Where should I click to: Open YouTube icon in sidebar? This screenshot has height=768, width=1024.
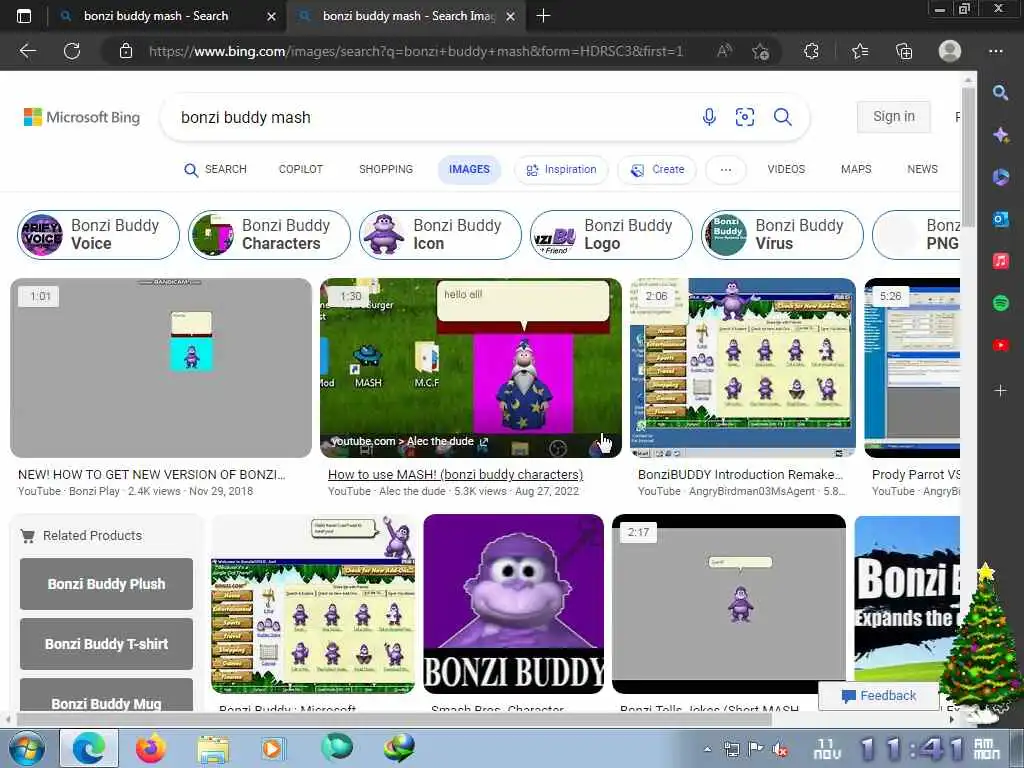[1000, 345]
